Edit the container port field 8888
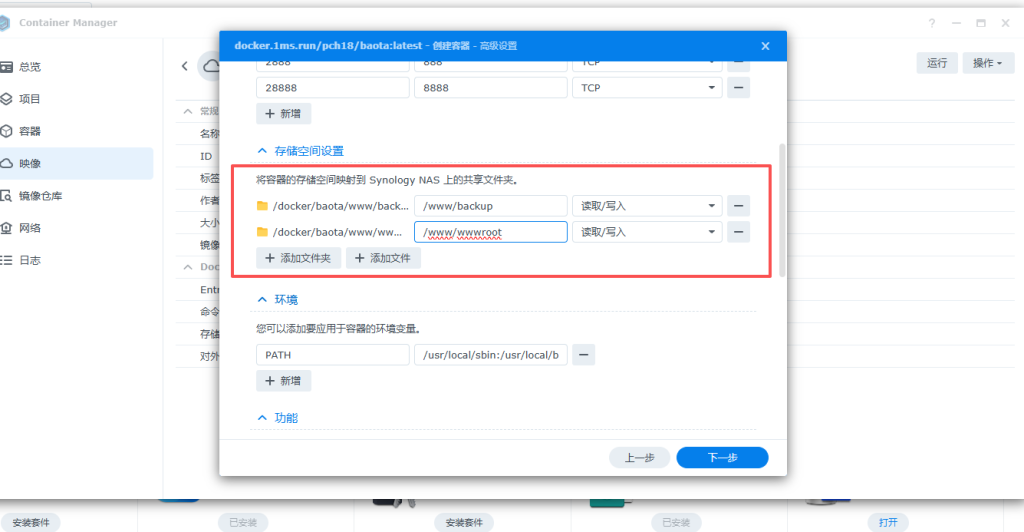The image size is (1024, 532). pyautogui.click(x=490, y=87)
